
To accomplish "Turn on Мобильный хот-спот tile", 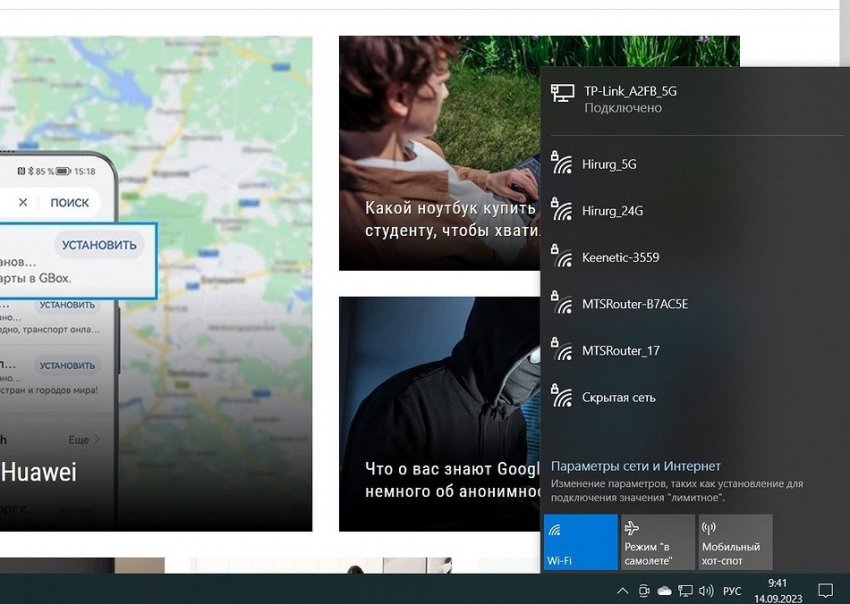I will (735, 542).
